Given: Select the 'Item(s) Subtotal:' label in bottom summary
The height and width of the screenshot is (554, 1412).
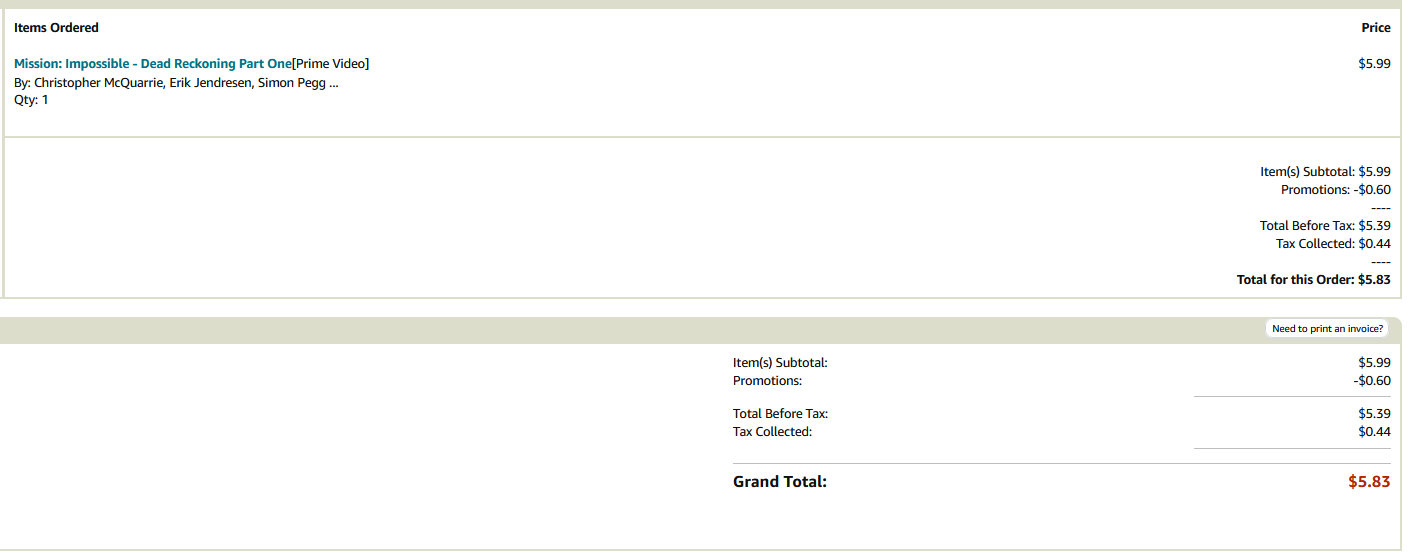Looking at the screenshot, I should (780, 363).
